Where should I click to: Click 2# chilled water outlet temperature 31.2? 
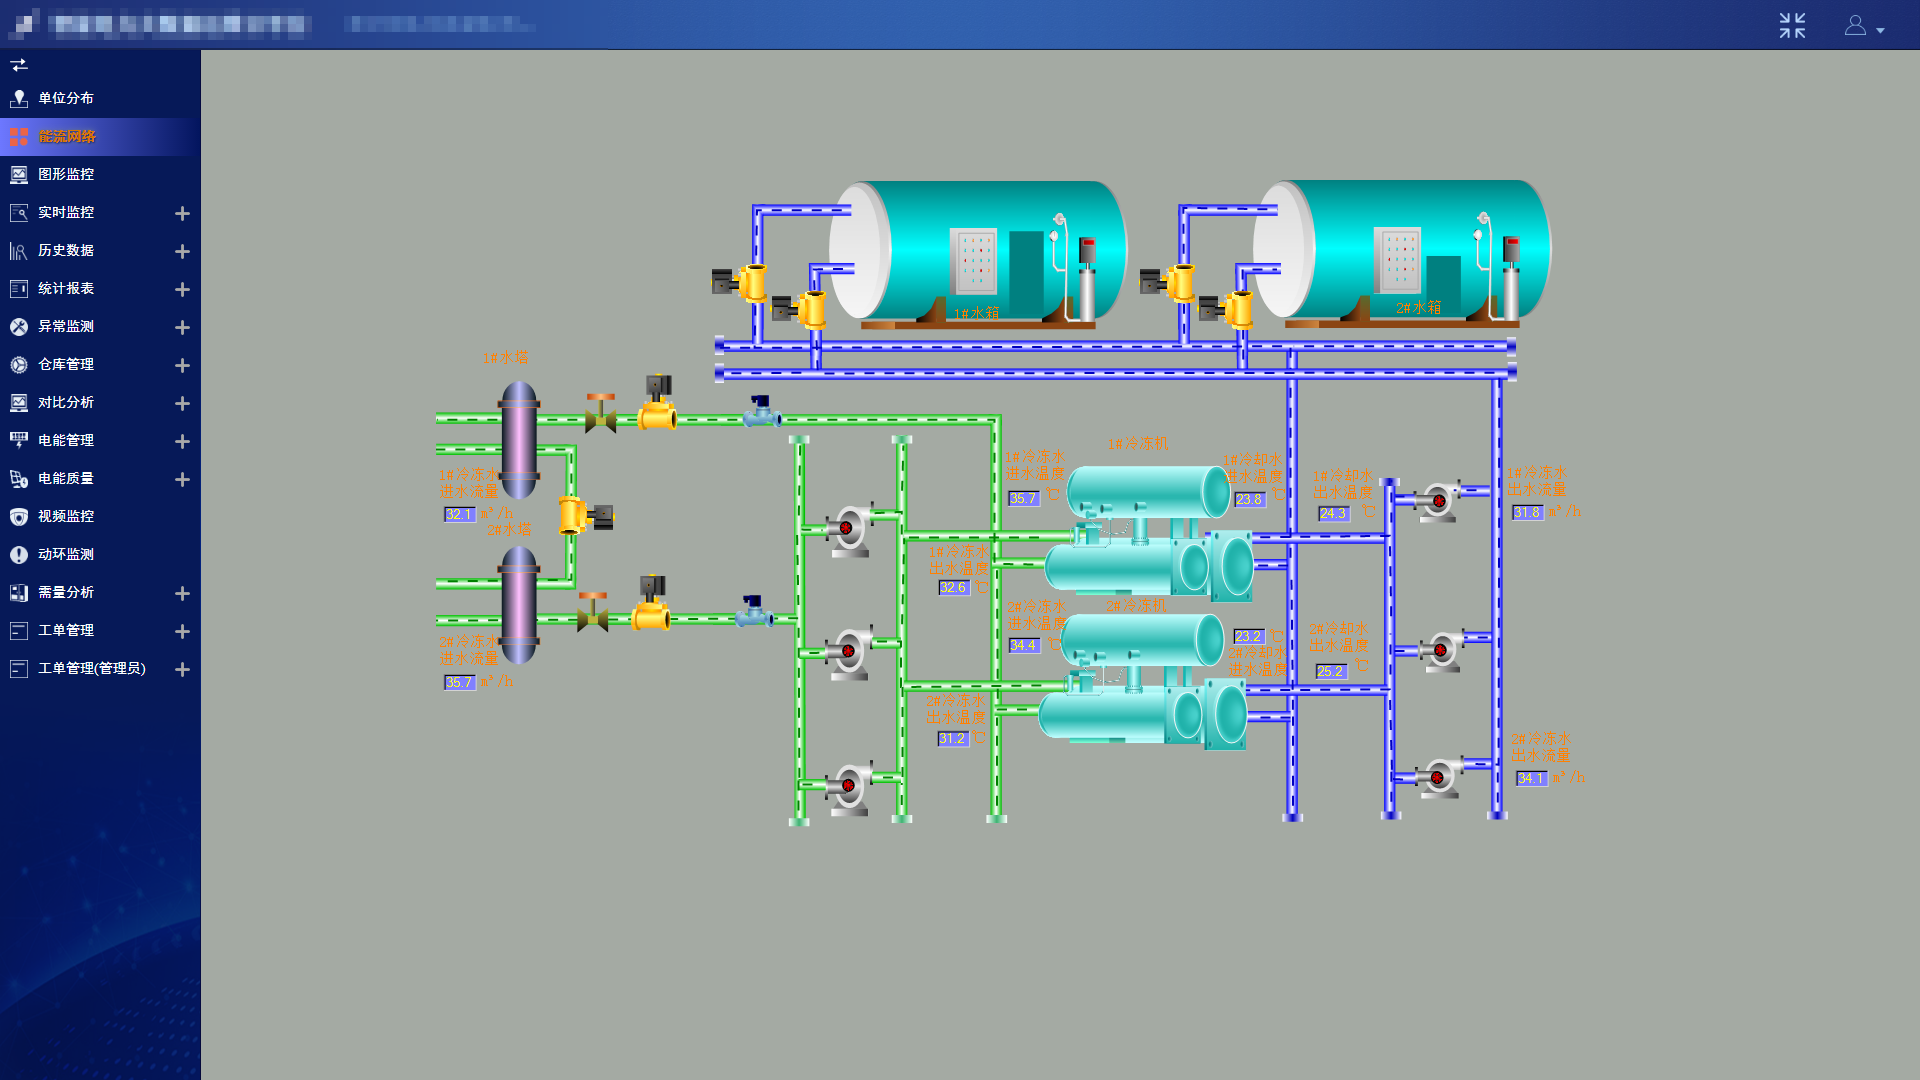pos(953,739)
